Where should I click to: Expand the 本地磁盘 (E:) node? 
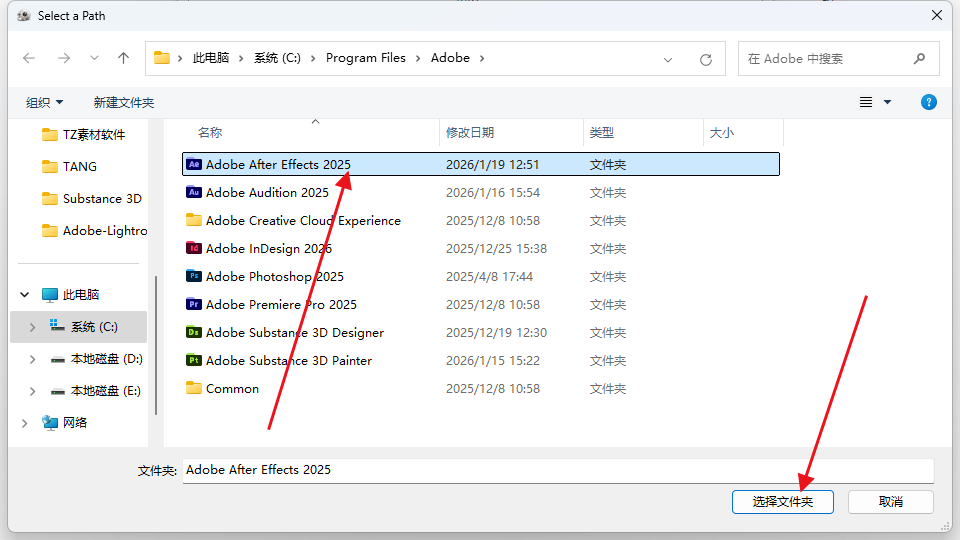tap(32, 391)
